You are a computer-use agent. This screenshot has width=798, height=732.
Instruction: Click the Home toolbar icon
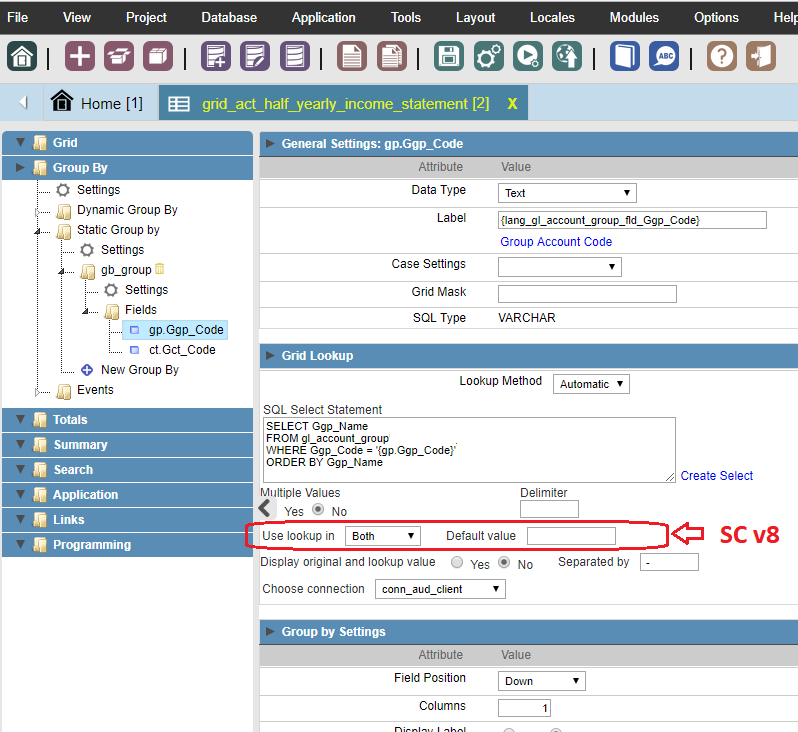click(22, 56)
